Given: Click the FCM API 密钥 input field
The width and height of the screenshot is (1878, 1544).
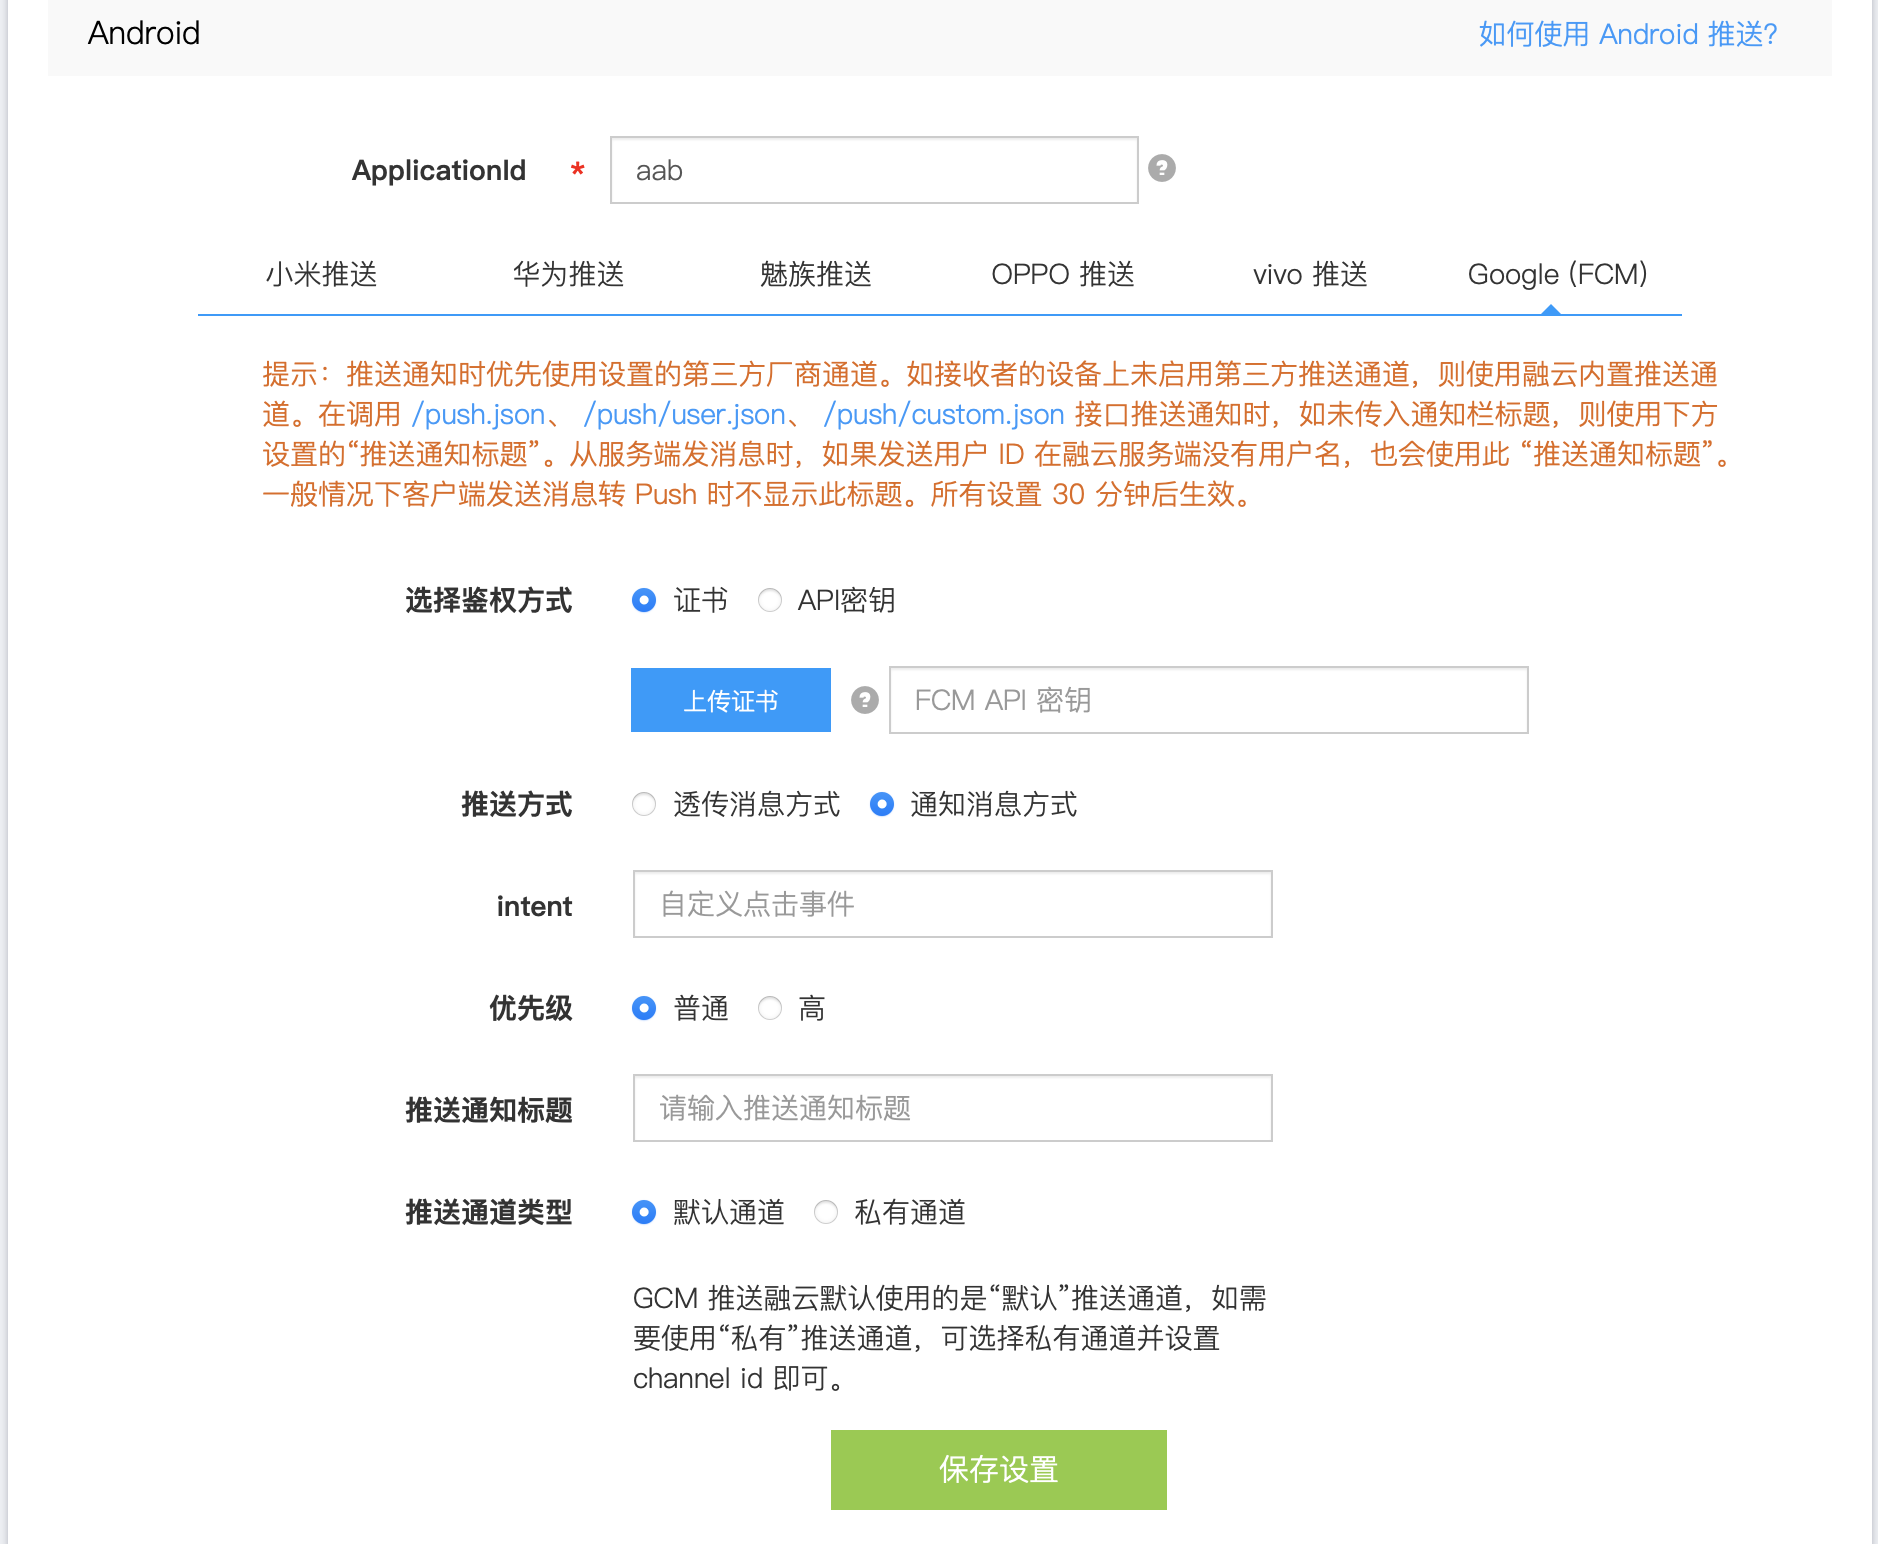Looking at the screenshot, I should pyautogui.click(x=1209, y=700).
